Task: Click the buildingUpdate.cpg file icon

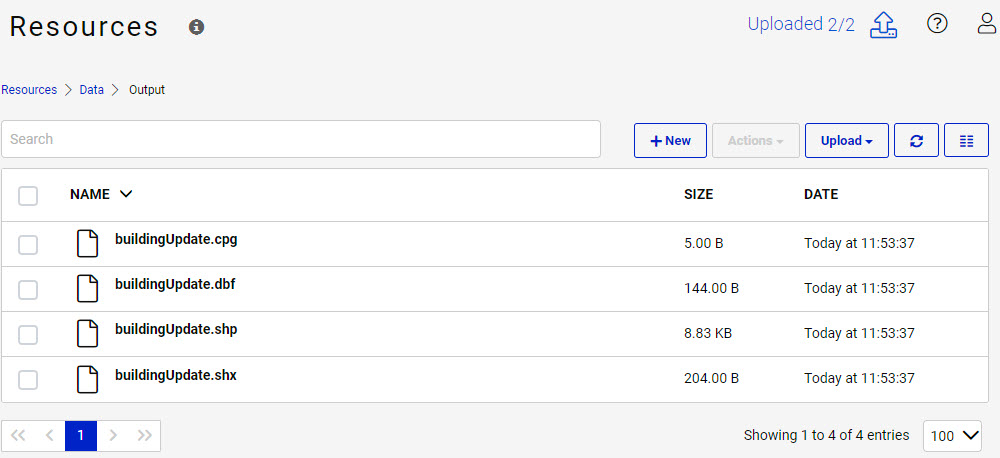Action: click(x=89, y=244)
